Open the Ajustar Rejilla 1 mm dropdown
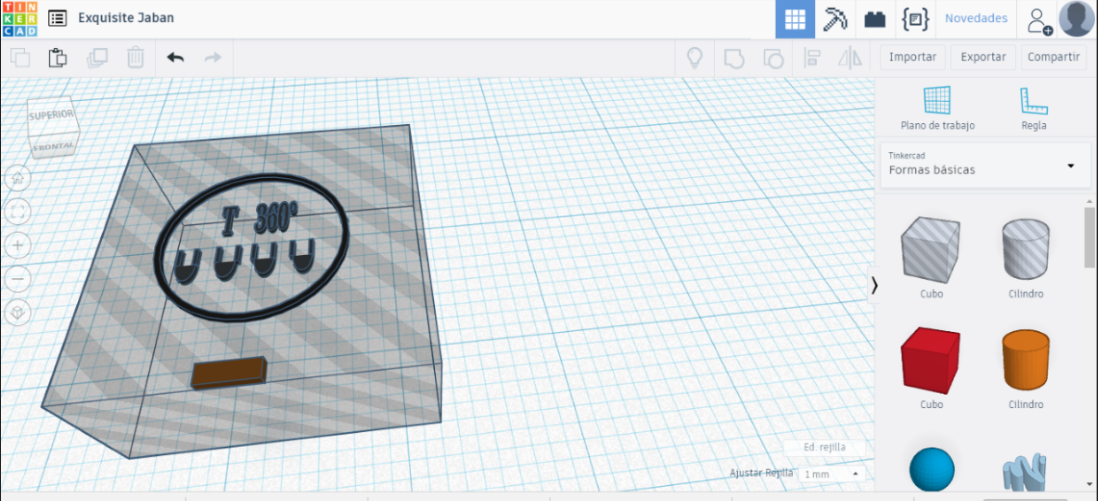The width and height of the screenshot is (1098, 501). (x=831, y=474)
